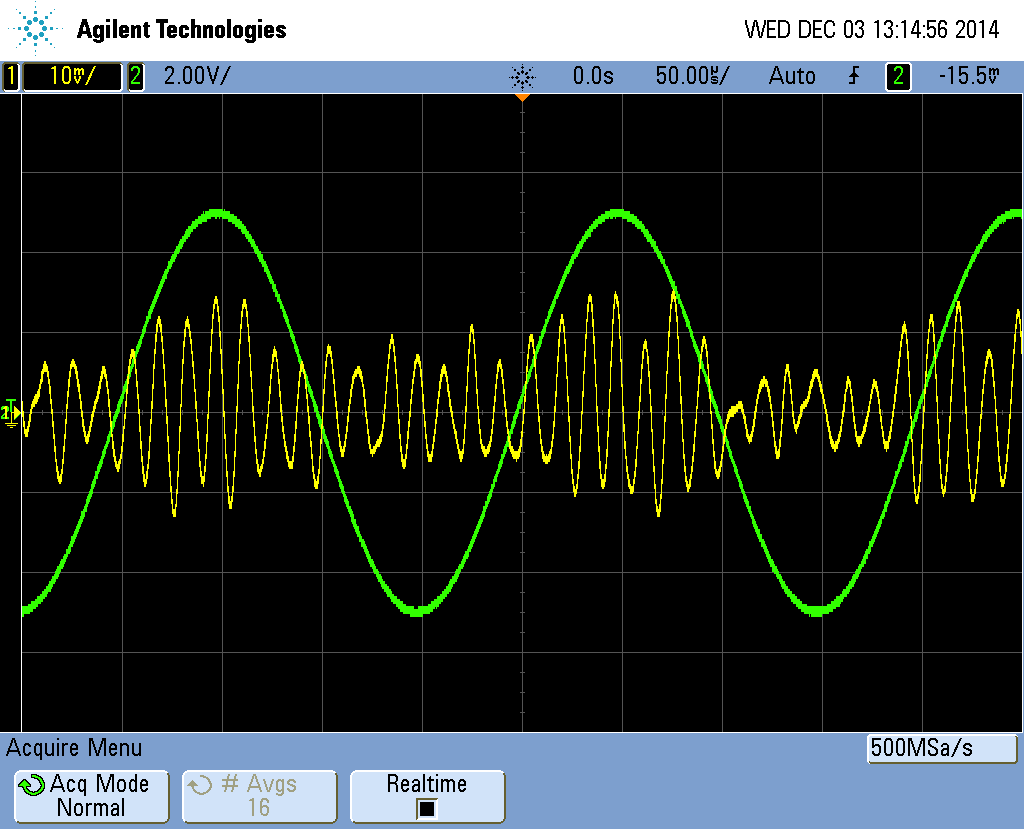Click the rotary icon beside # Avgs
Image resolution: width=1024 pixels, height=829 pixels.
201,785
